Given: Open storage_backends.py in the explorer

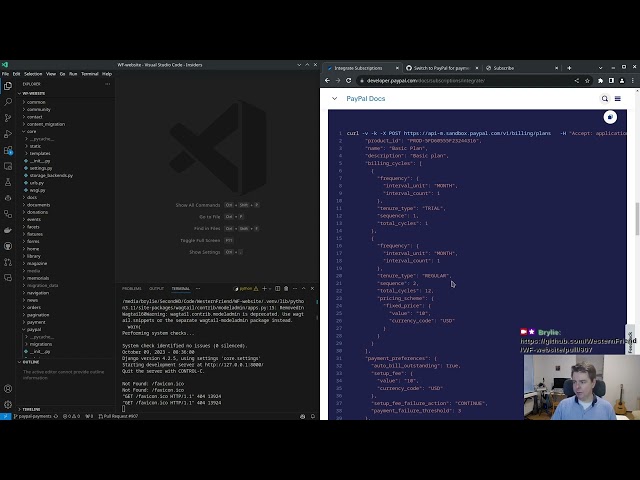Looking at the screenshot, I should [x=51, y=176].
